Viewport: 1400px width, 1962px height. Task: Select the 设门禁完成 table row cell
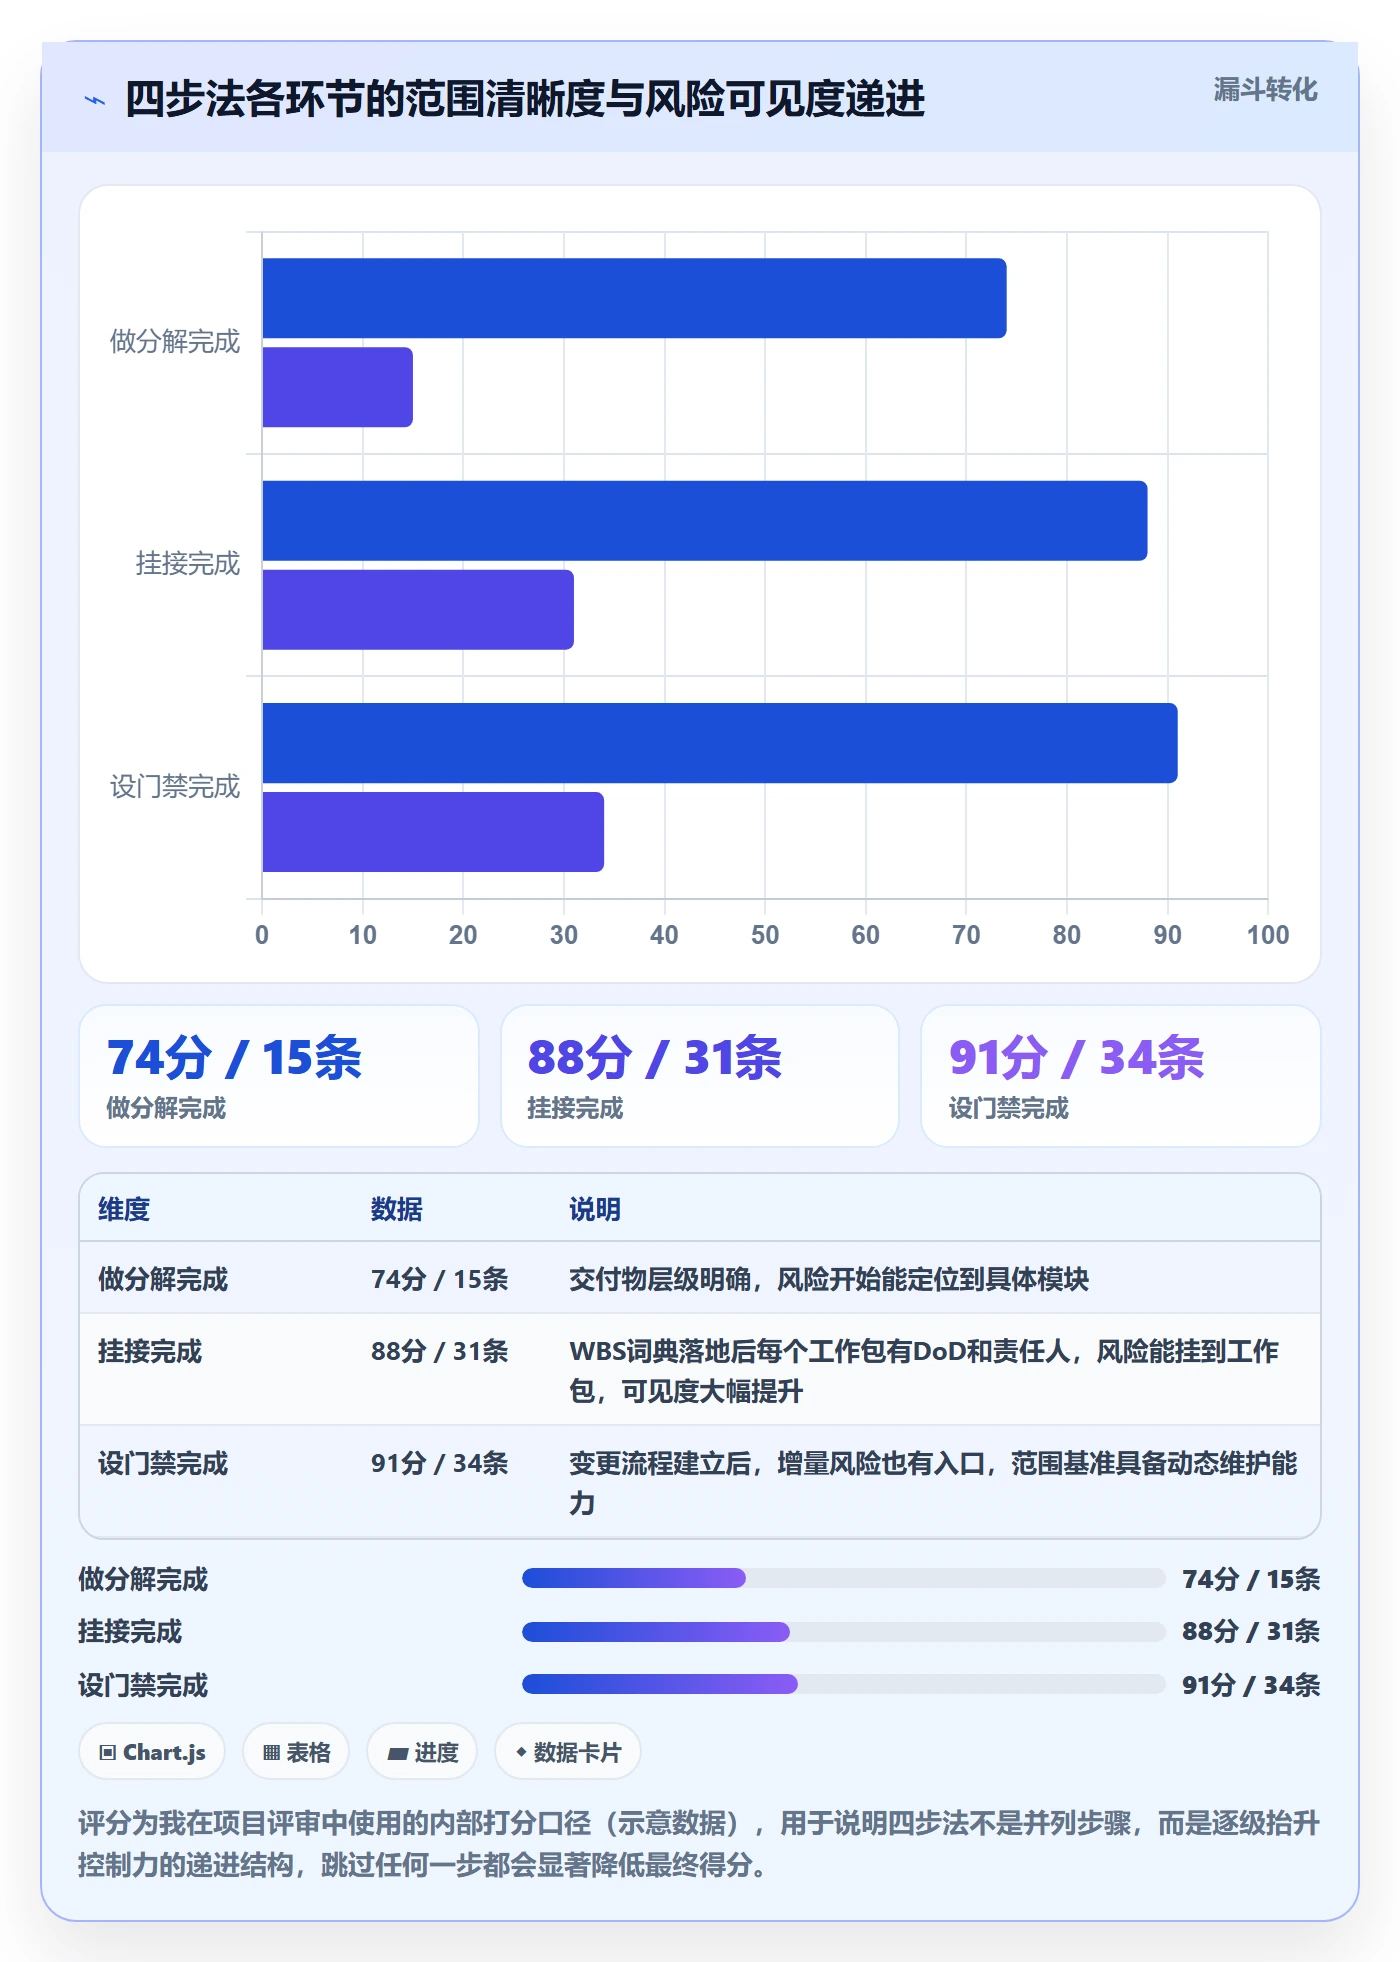(x=163, y=1463)
